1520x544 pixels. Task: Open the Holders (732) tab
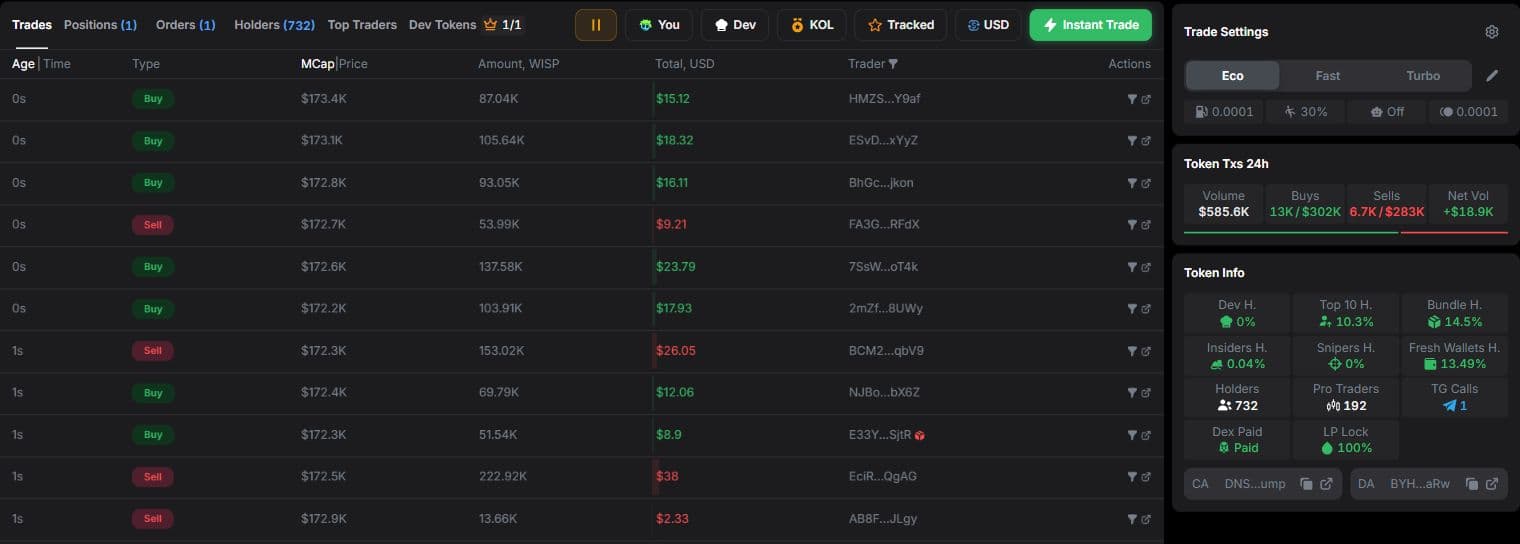click(x=274, y=25)
